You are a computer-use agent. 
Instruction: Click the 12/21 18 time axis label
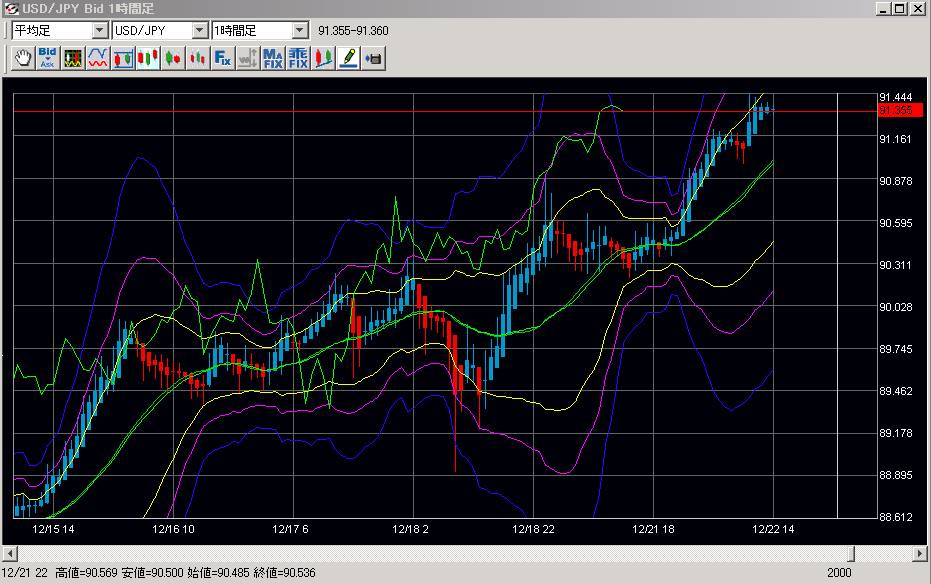pos(653,529)
